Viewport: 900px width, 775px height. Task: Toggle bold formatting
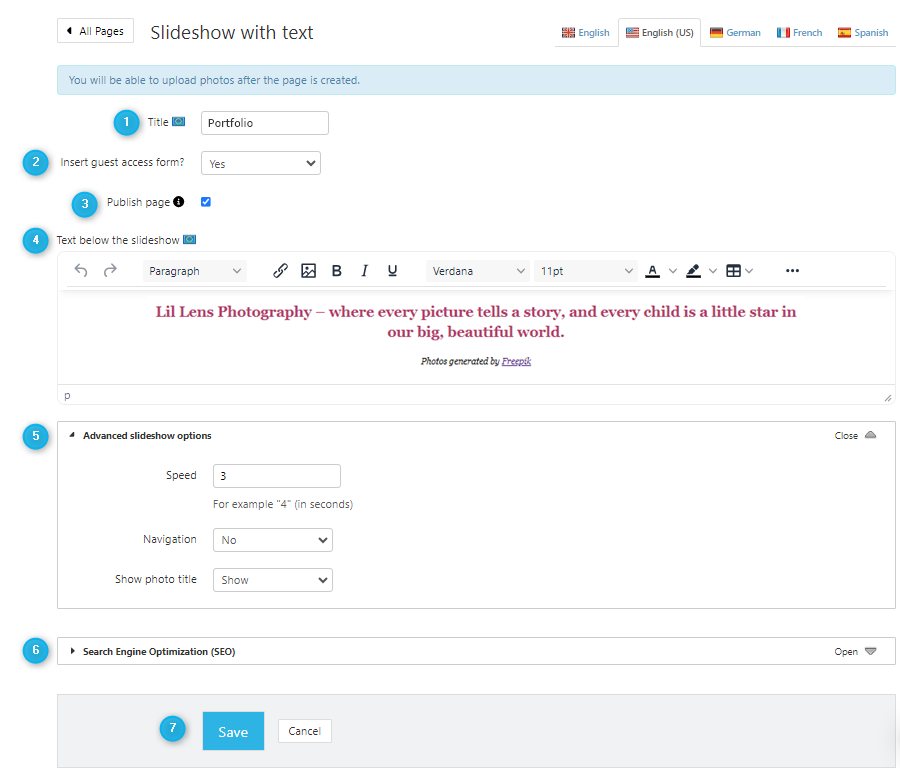click(x=337, y=270)
